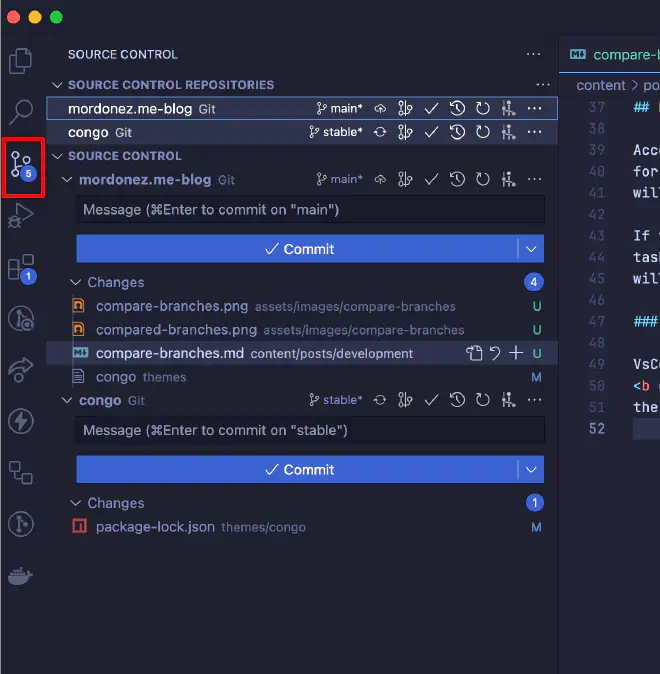Open more actions for top congo row
The width and height of the screenshot is (660, 674).
pos(534,132)
